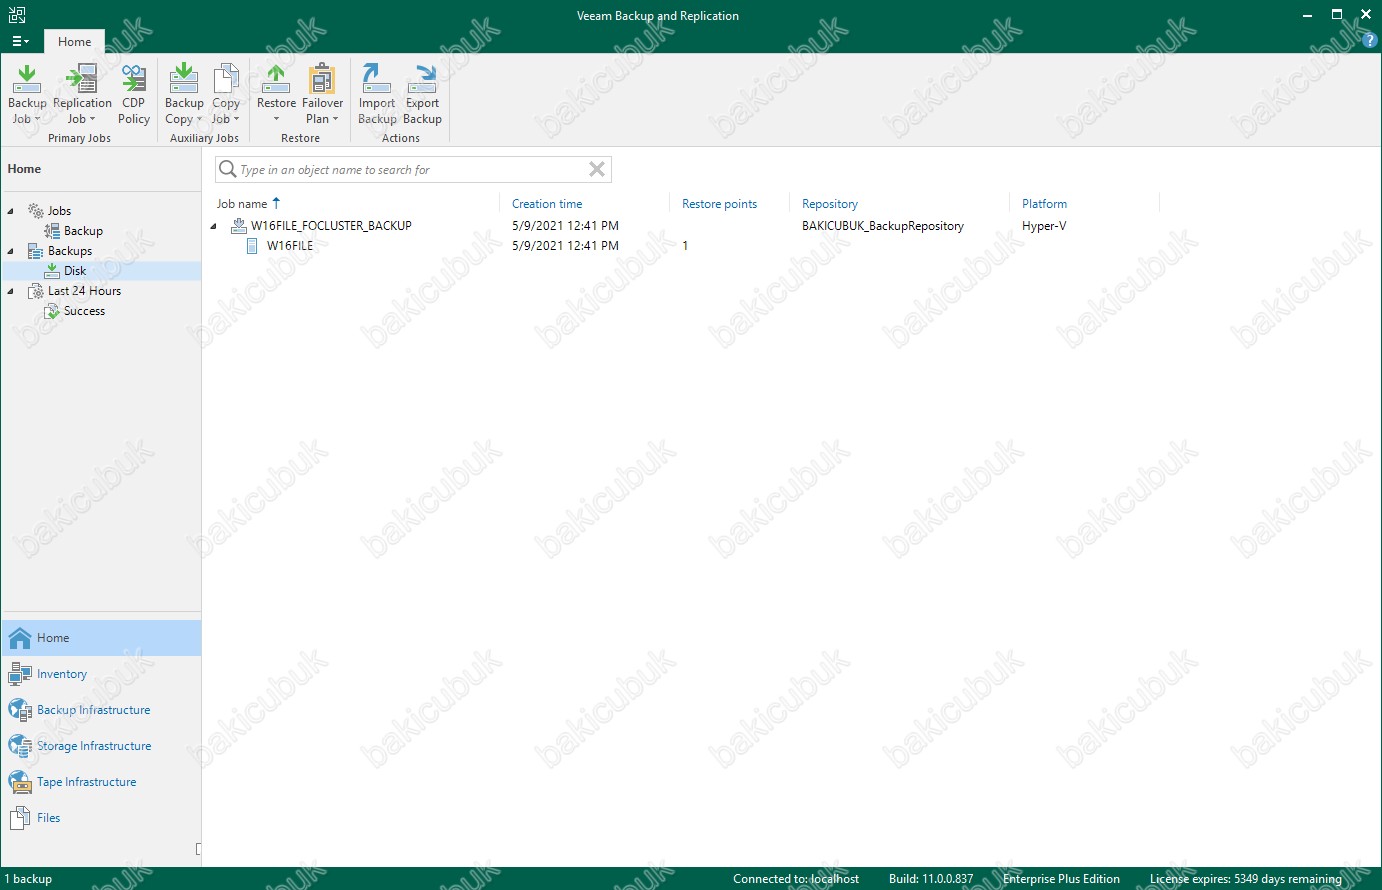
Task: Click the navigation pane options handle
Action: [x=198, y=849]
